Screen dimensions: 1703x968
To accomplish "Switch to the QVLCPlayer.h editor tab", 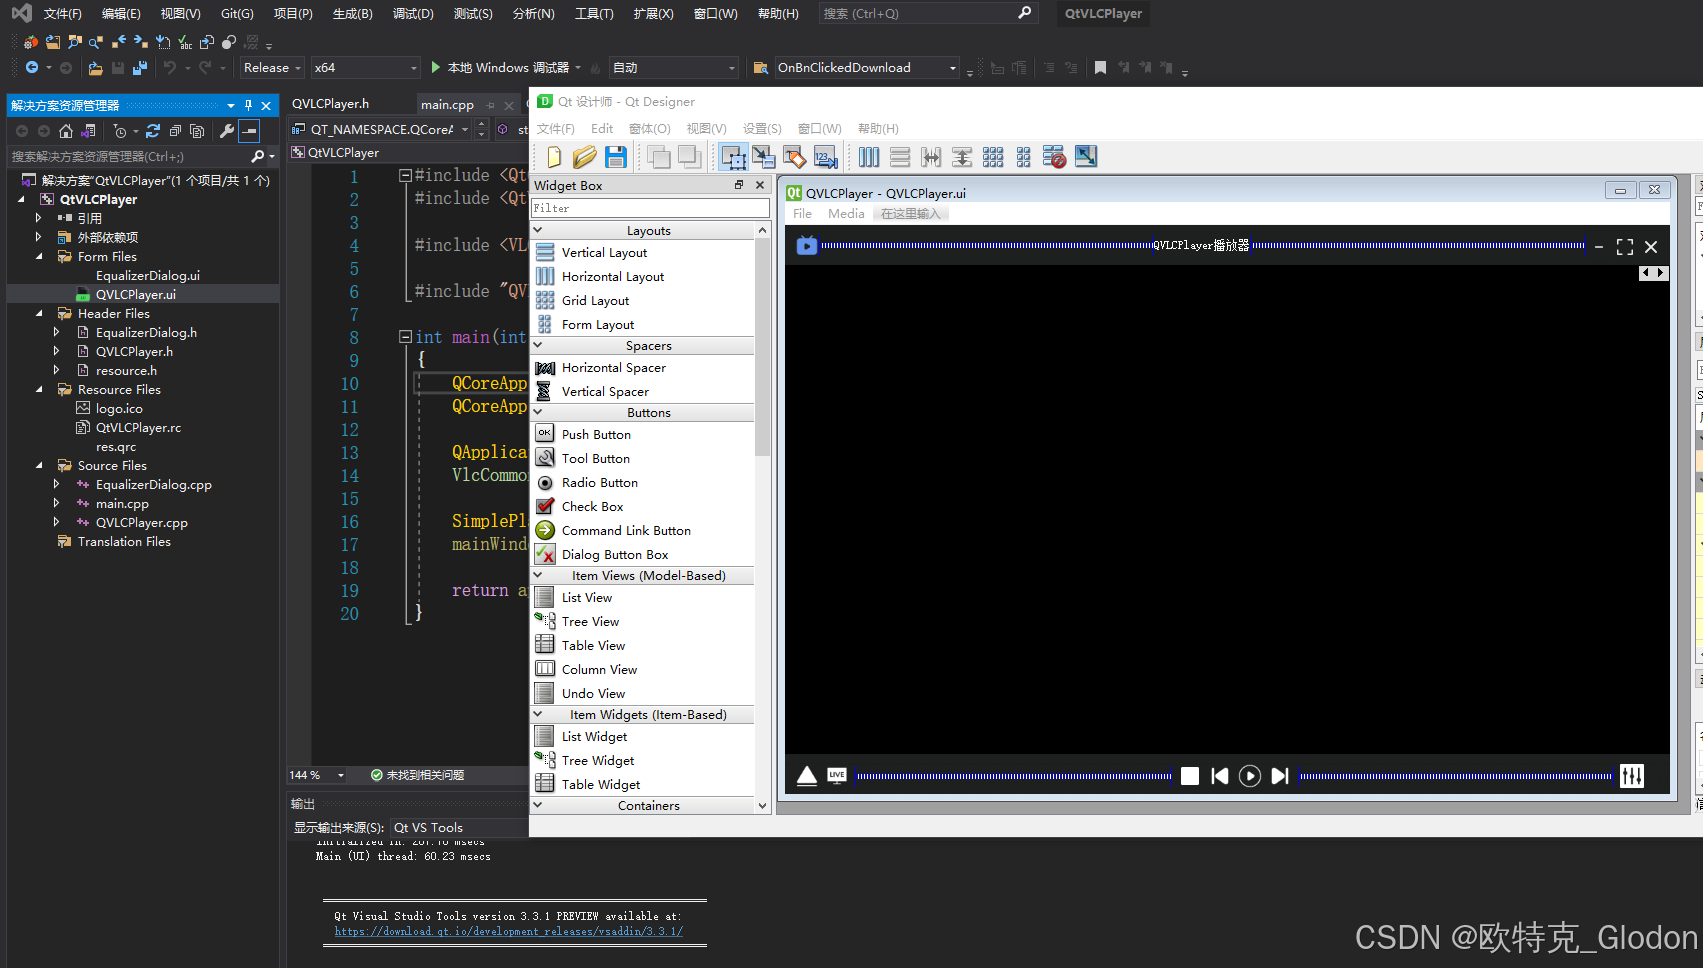I will [x=330, y=103].
